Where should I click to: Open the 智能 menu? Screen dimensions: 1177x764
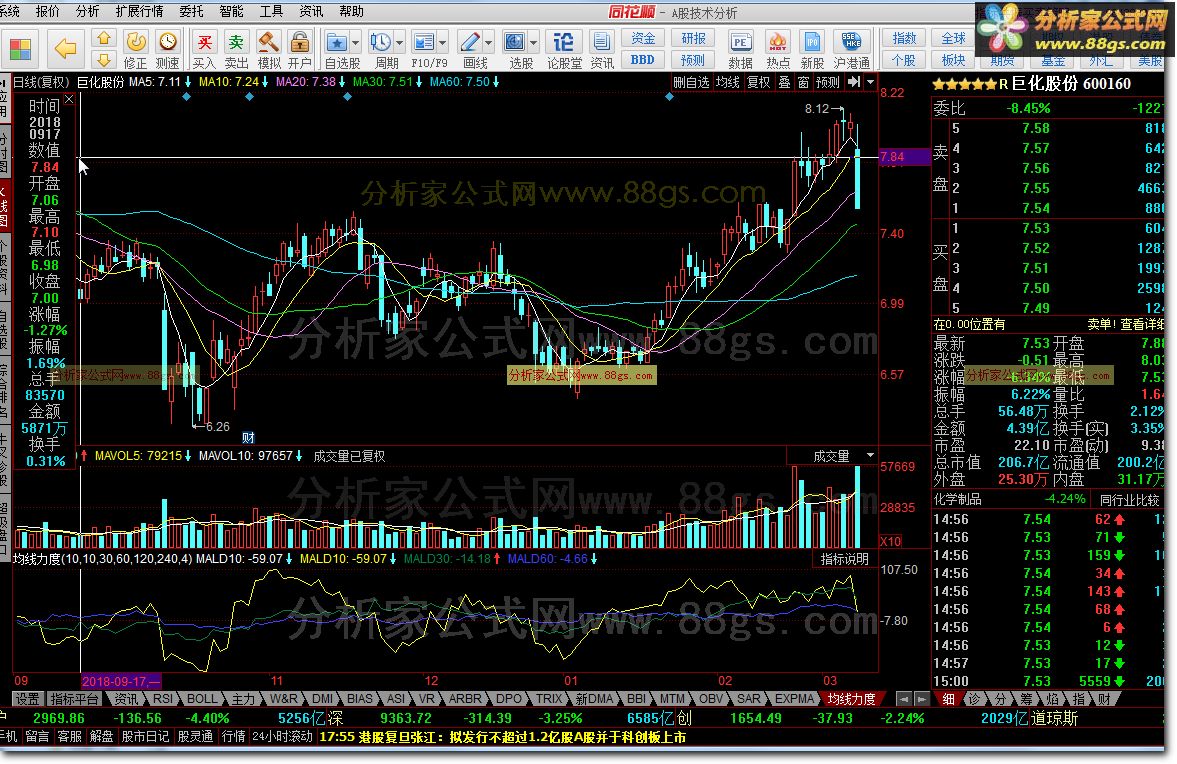click(230, 11)
